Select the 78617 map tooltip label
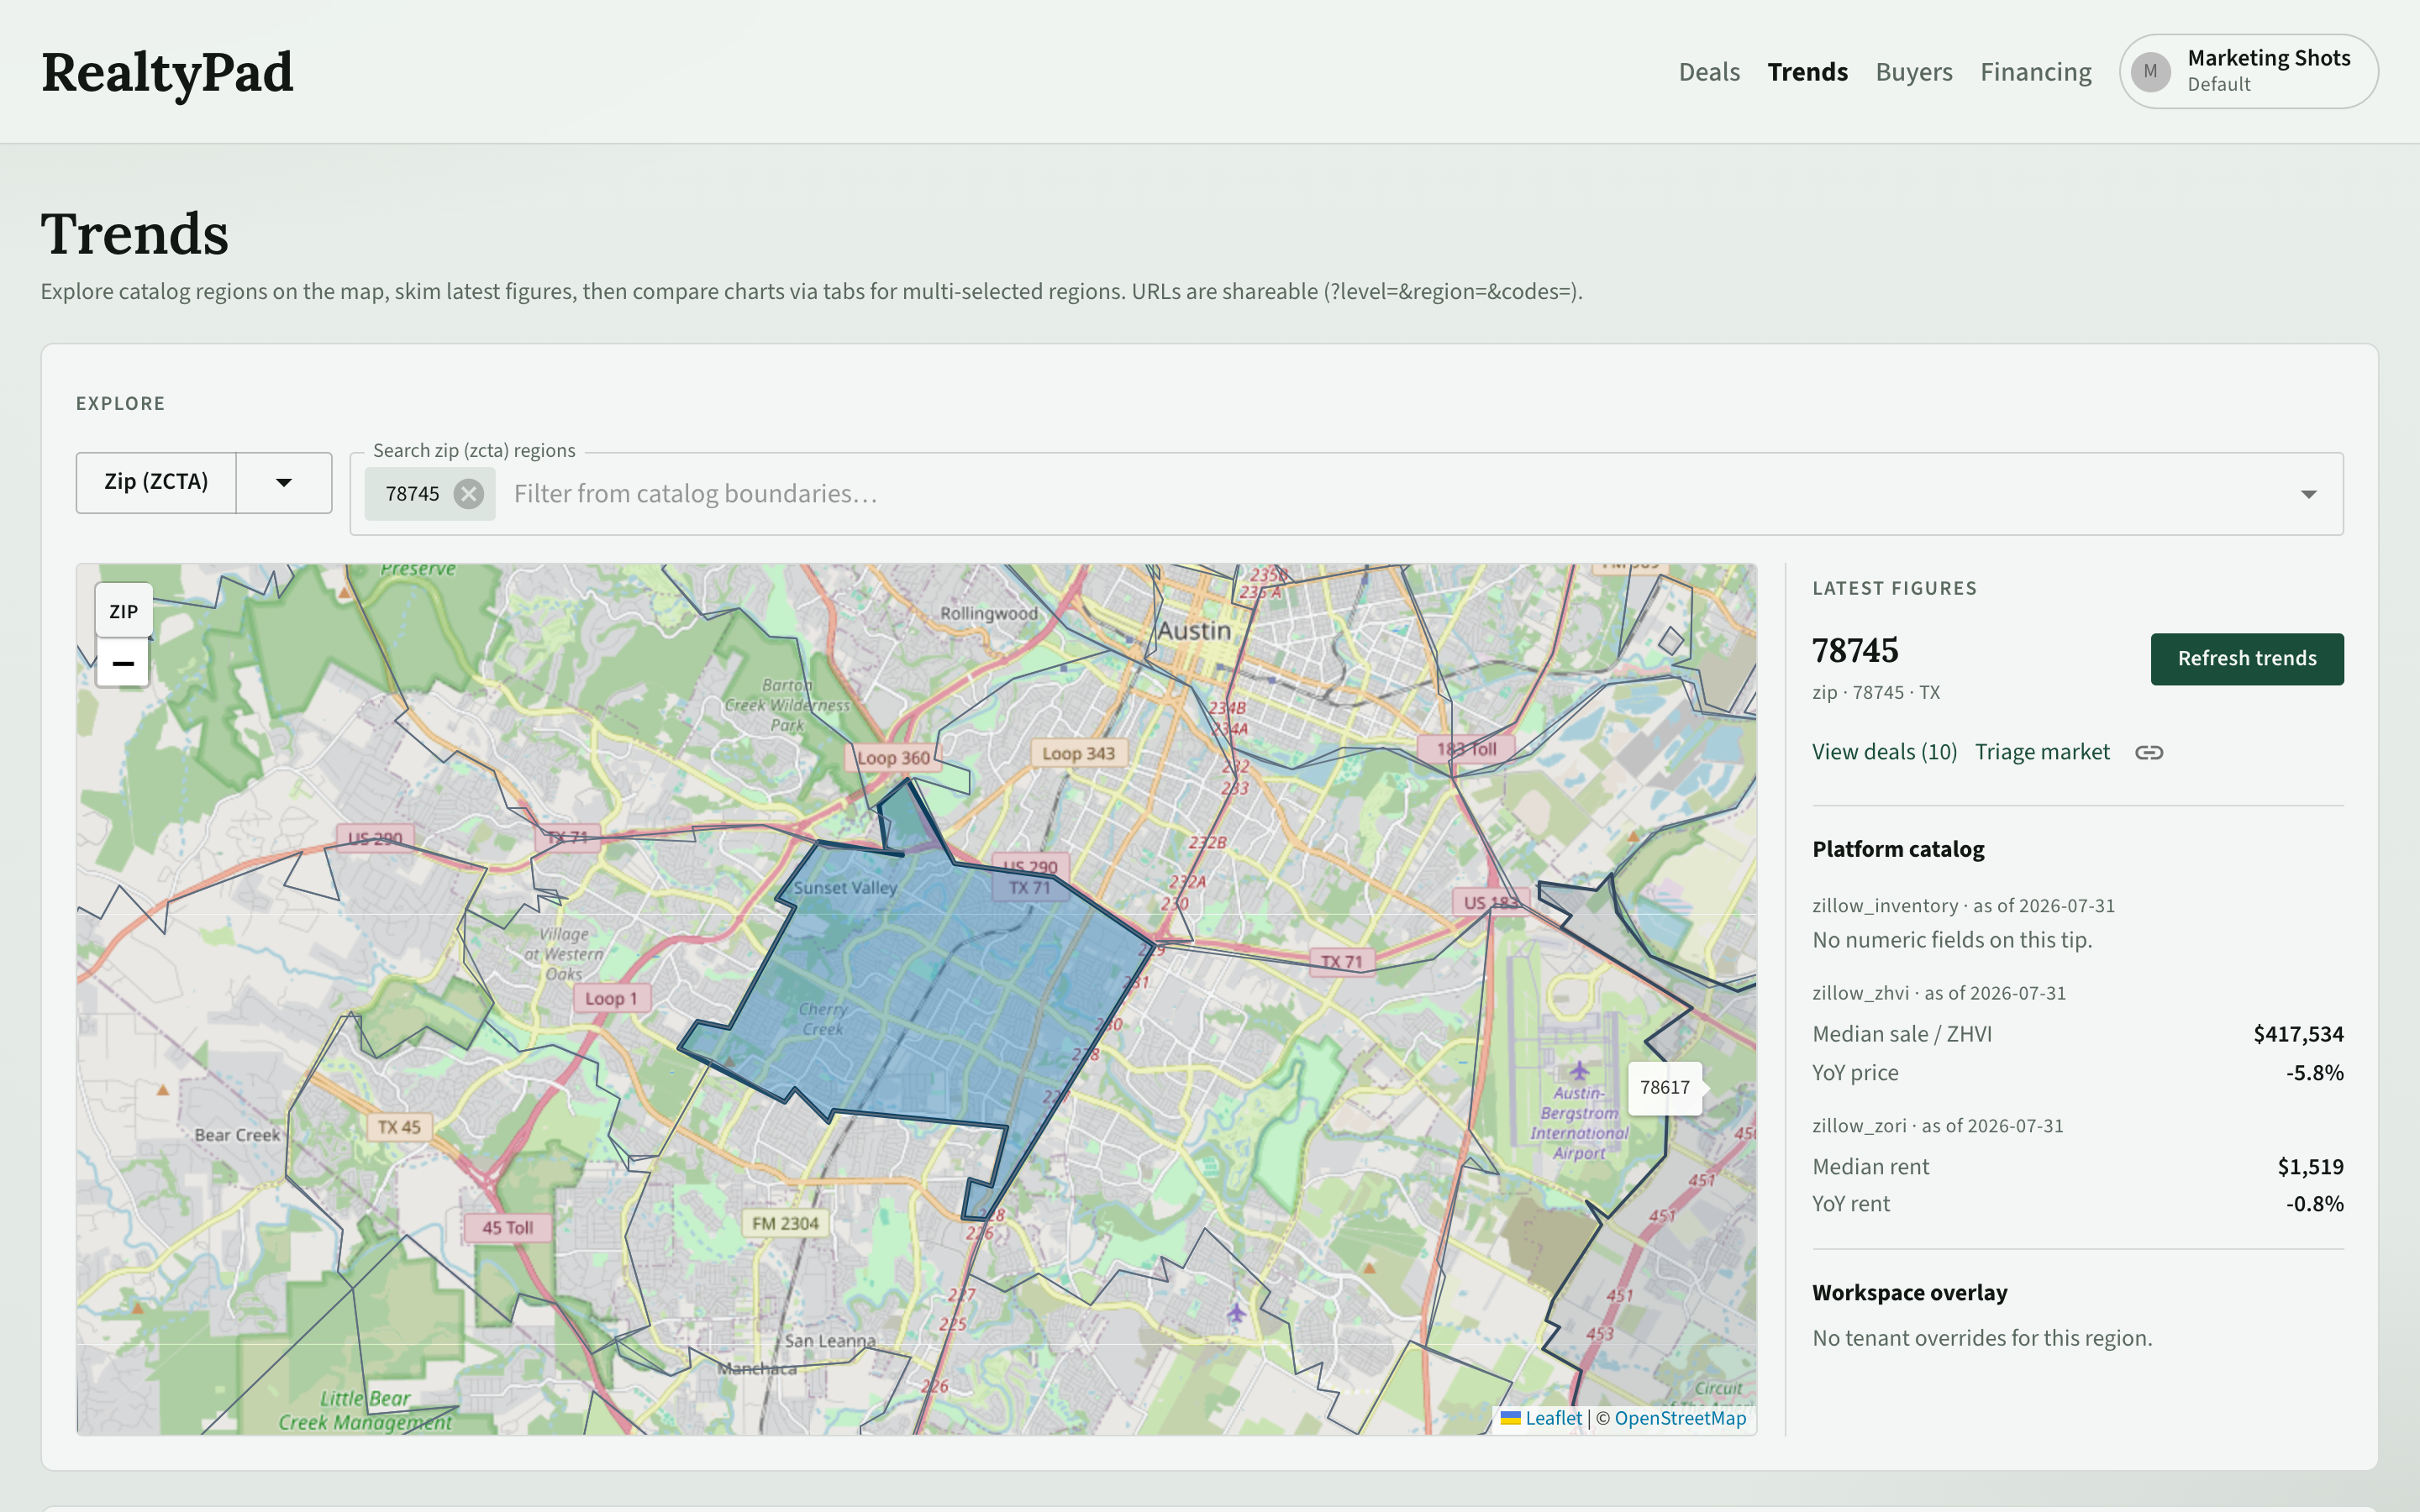 pyautogui.click(x=1665, y=1087)
